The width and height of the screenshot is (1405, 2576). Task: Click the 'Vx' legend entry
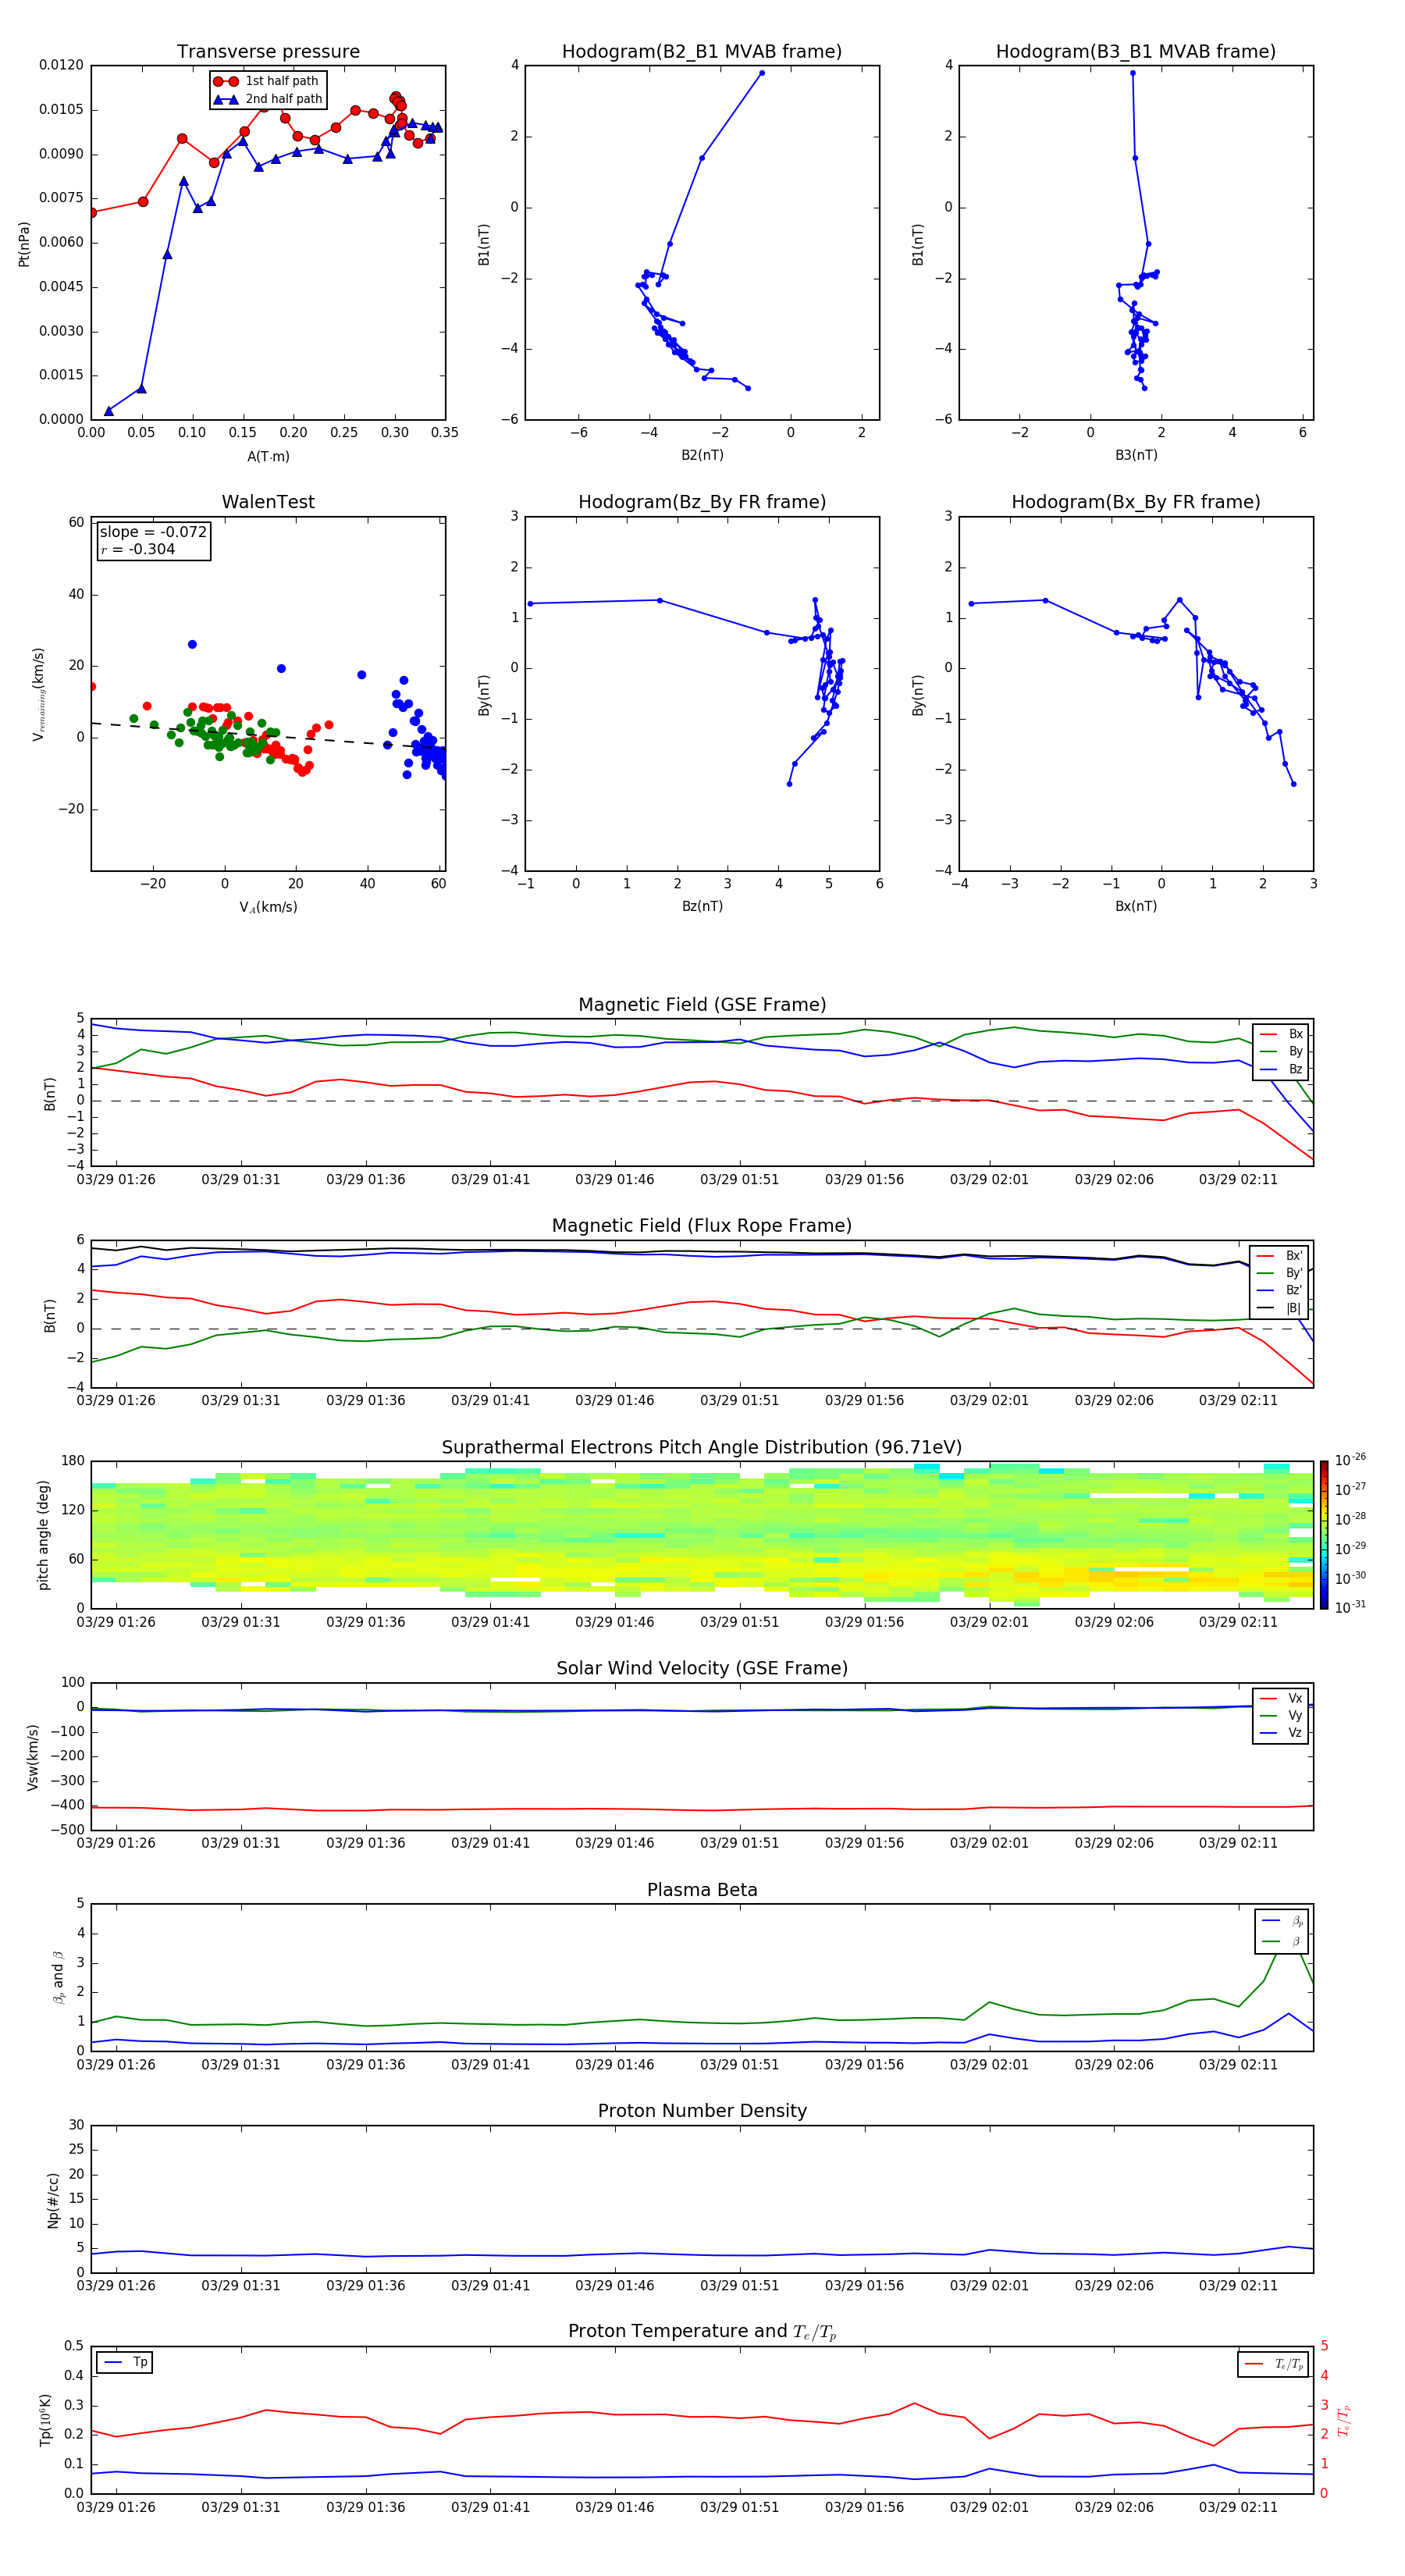coord(1281,1698)
